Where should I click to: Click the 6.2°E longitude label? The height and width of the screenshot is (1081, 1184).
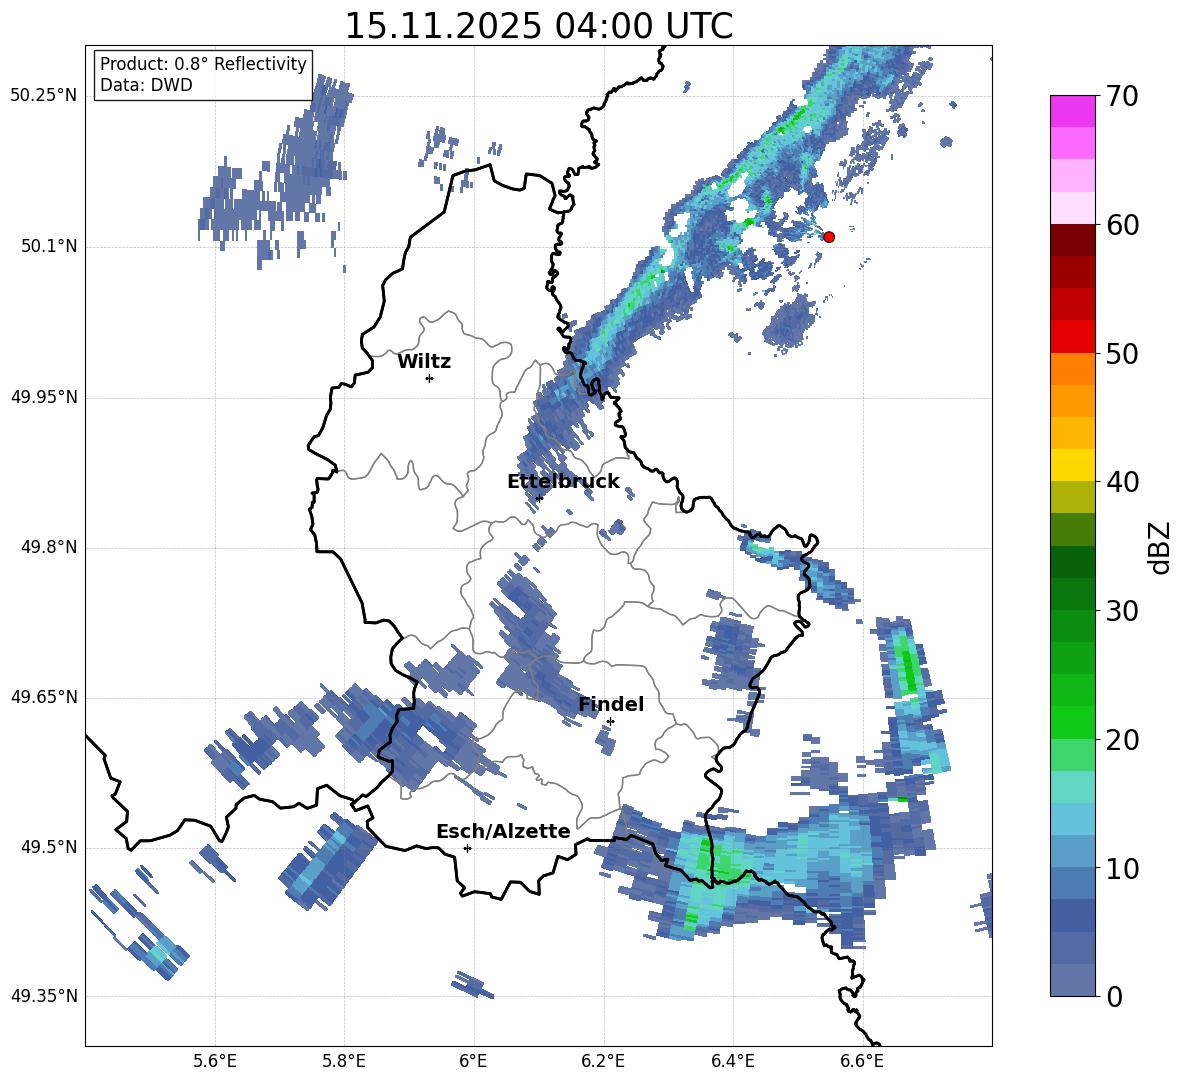[x=603, y=1061]
